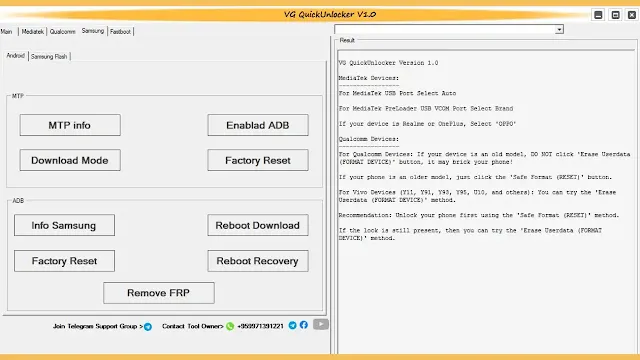Click the Reboot Download button

coord(258,225)
